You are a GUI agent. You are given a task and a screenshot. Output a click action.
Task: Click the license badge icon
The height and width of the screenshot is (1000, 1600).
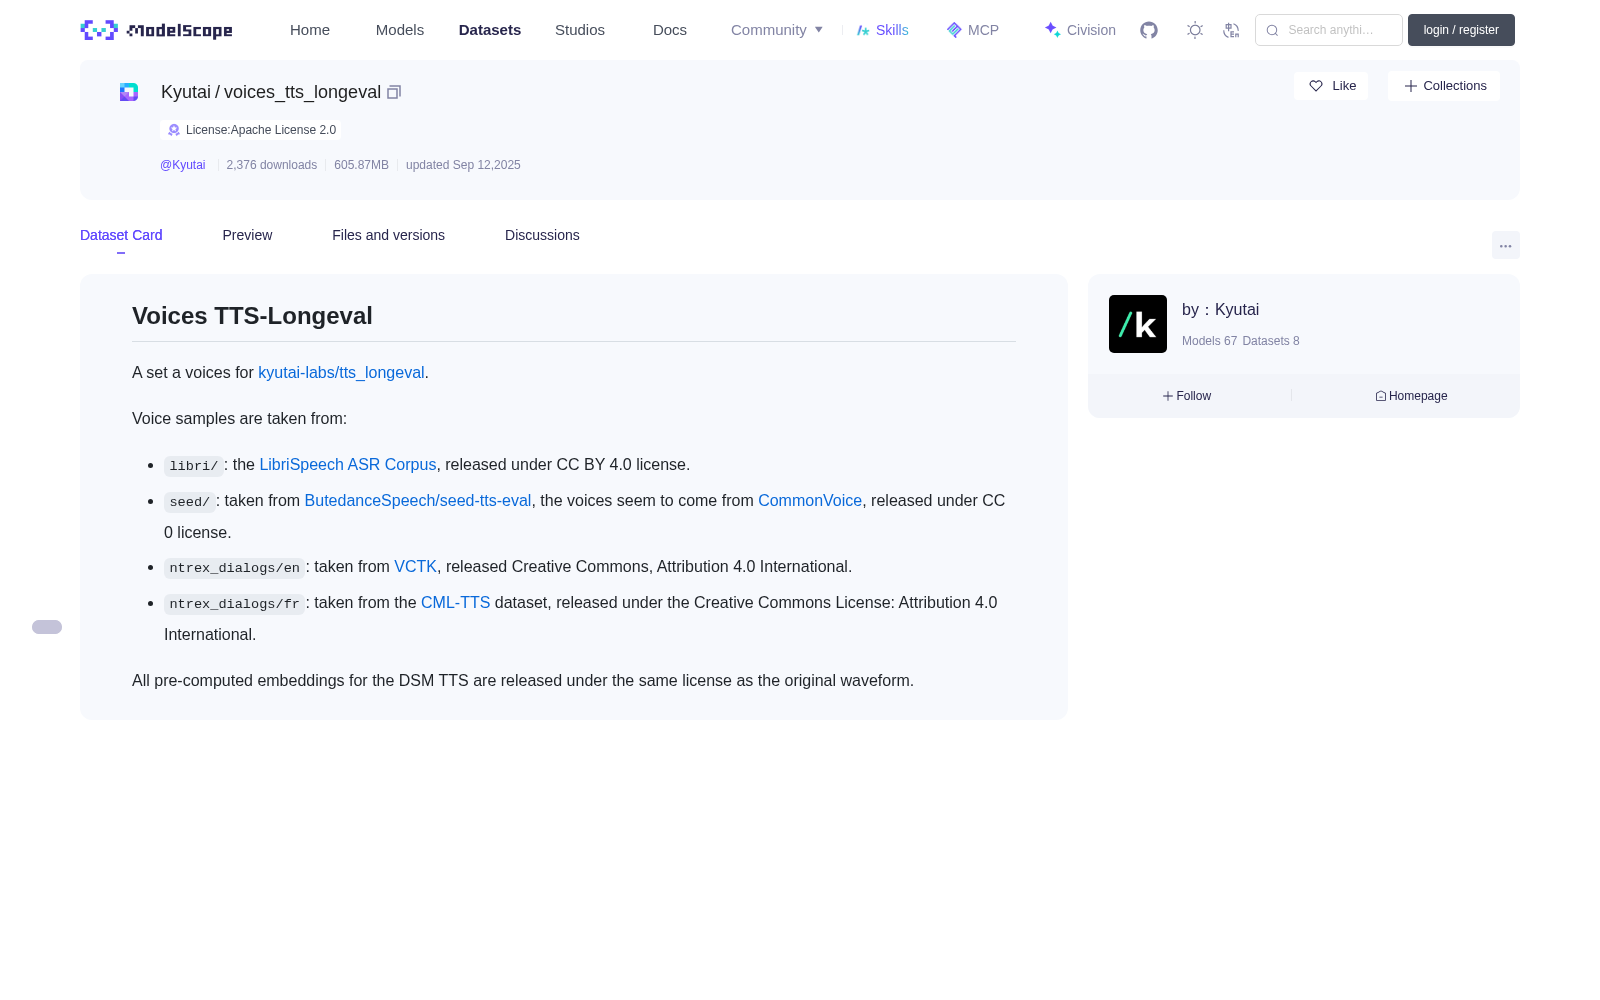174,130
